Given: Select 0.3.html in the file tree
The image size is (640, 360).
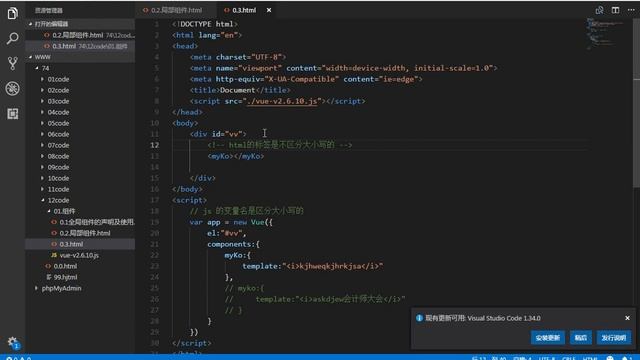Looking at the screenshot, I should click(x=80, y=244).
